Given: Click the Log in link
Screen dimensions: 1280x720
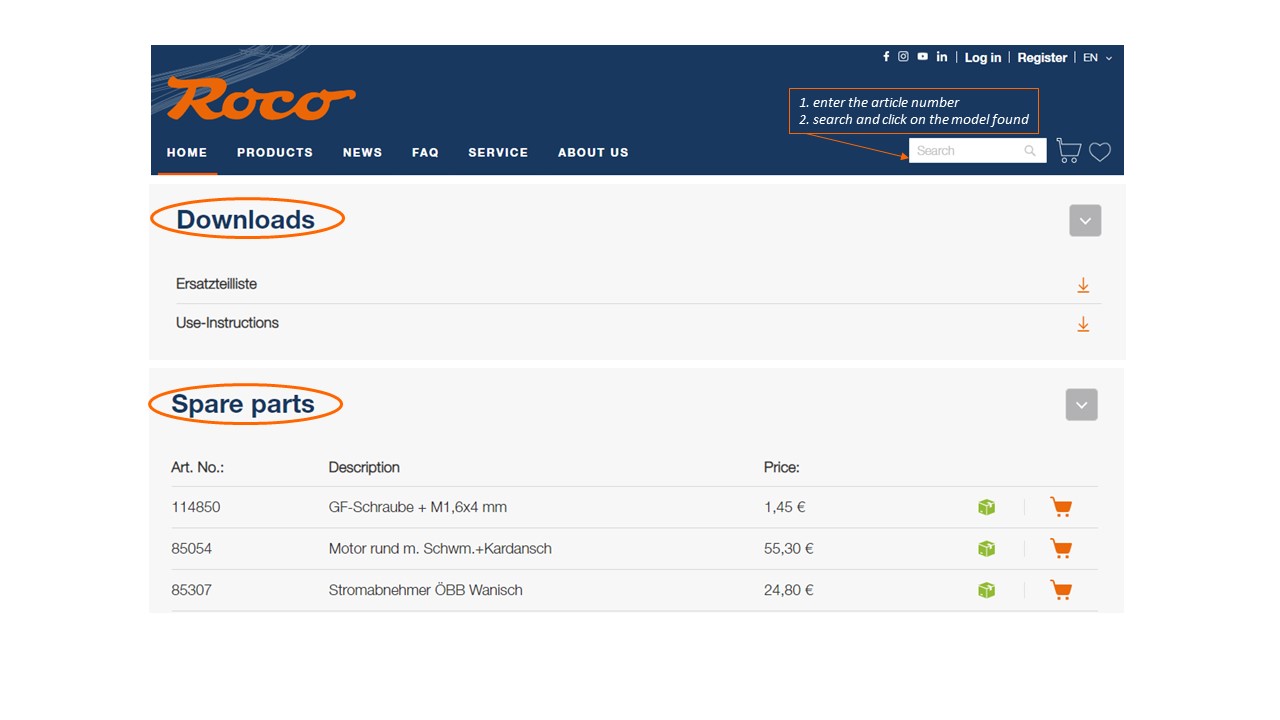Looking at the screenshot, I should coord(982,58).
